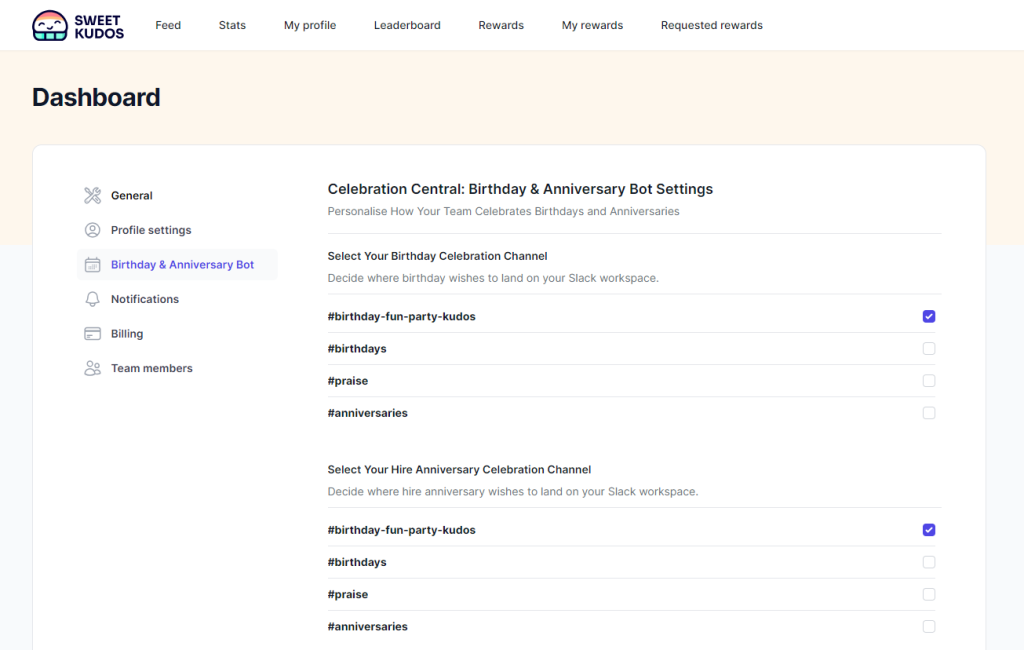Click the Billing credit card icon

[x=92, y=334]
